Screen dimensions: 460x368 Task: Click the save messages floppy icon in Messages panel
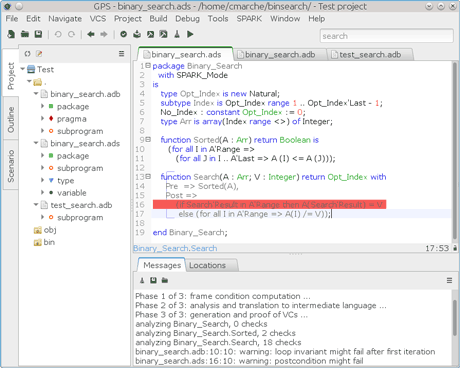[153, 280]
